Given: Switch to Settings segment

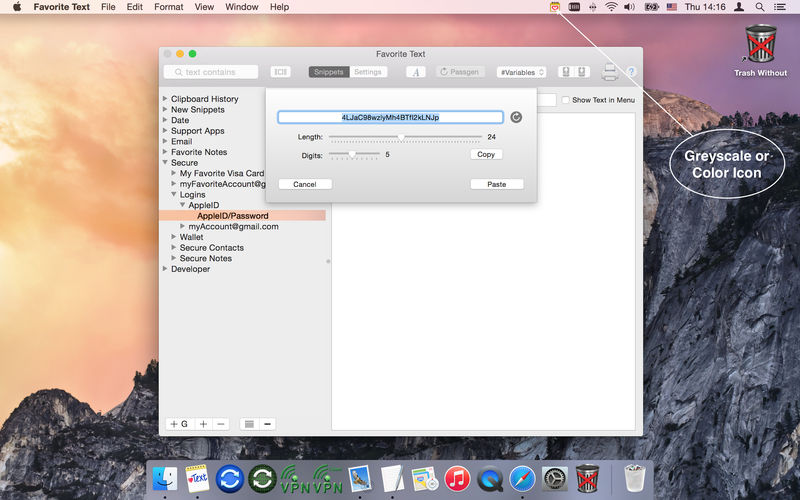Looking at the screenshot, I should coord(368,72).
